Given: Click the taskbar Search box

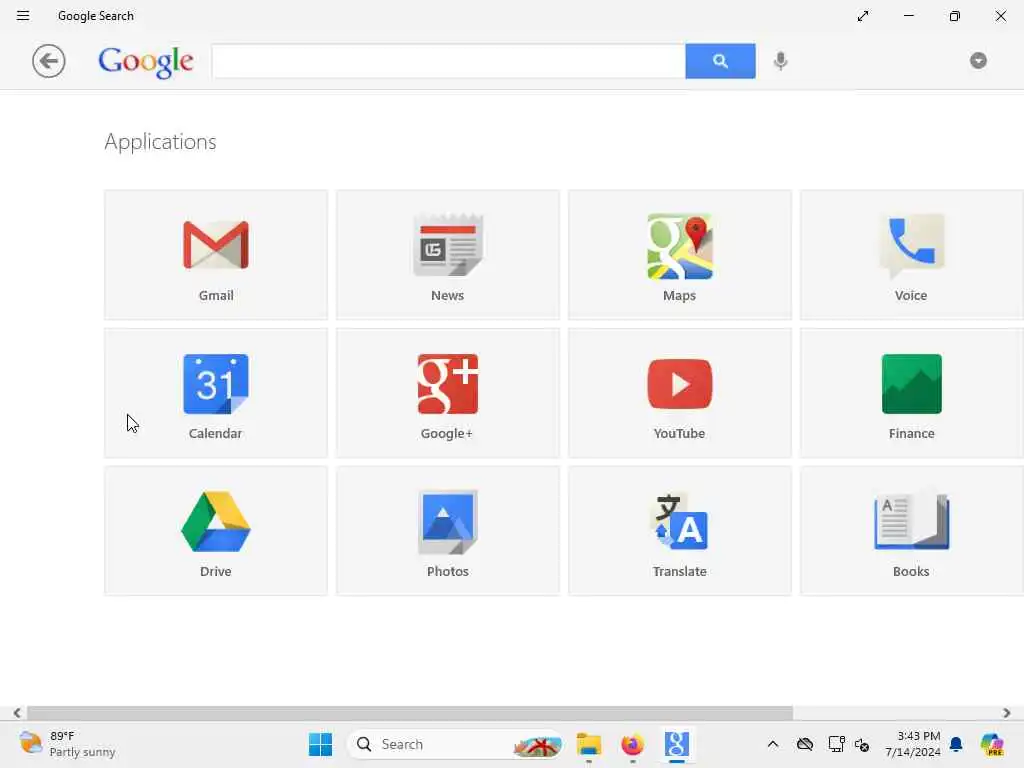Looking at the screenshot, I should 455,744.
